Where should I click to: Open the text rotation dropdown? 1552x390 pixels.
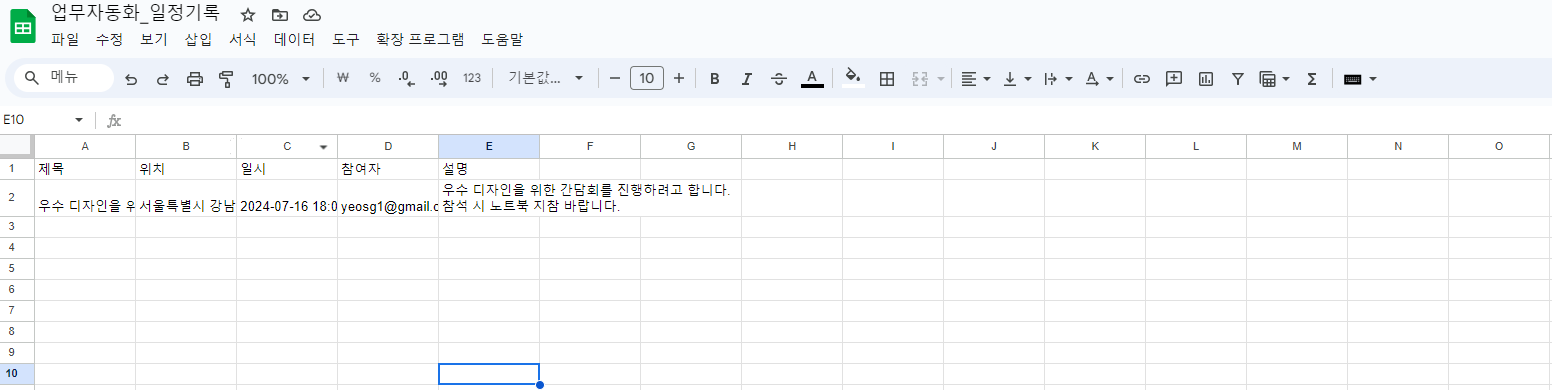tap(1099, 78)
